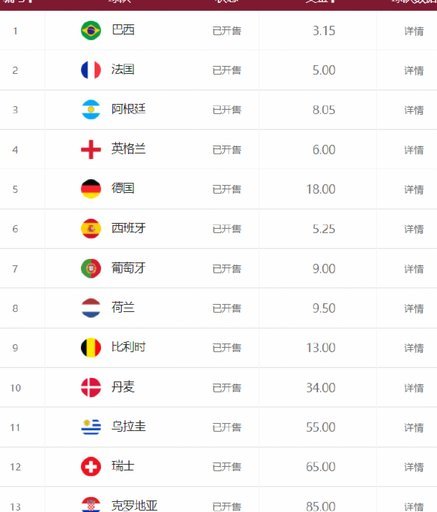Open 详情 link for 瑞士 row
Viewport: 437px width, 512px height.
[x=414, y=467]
